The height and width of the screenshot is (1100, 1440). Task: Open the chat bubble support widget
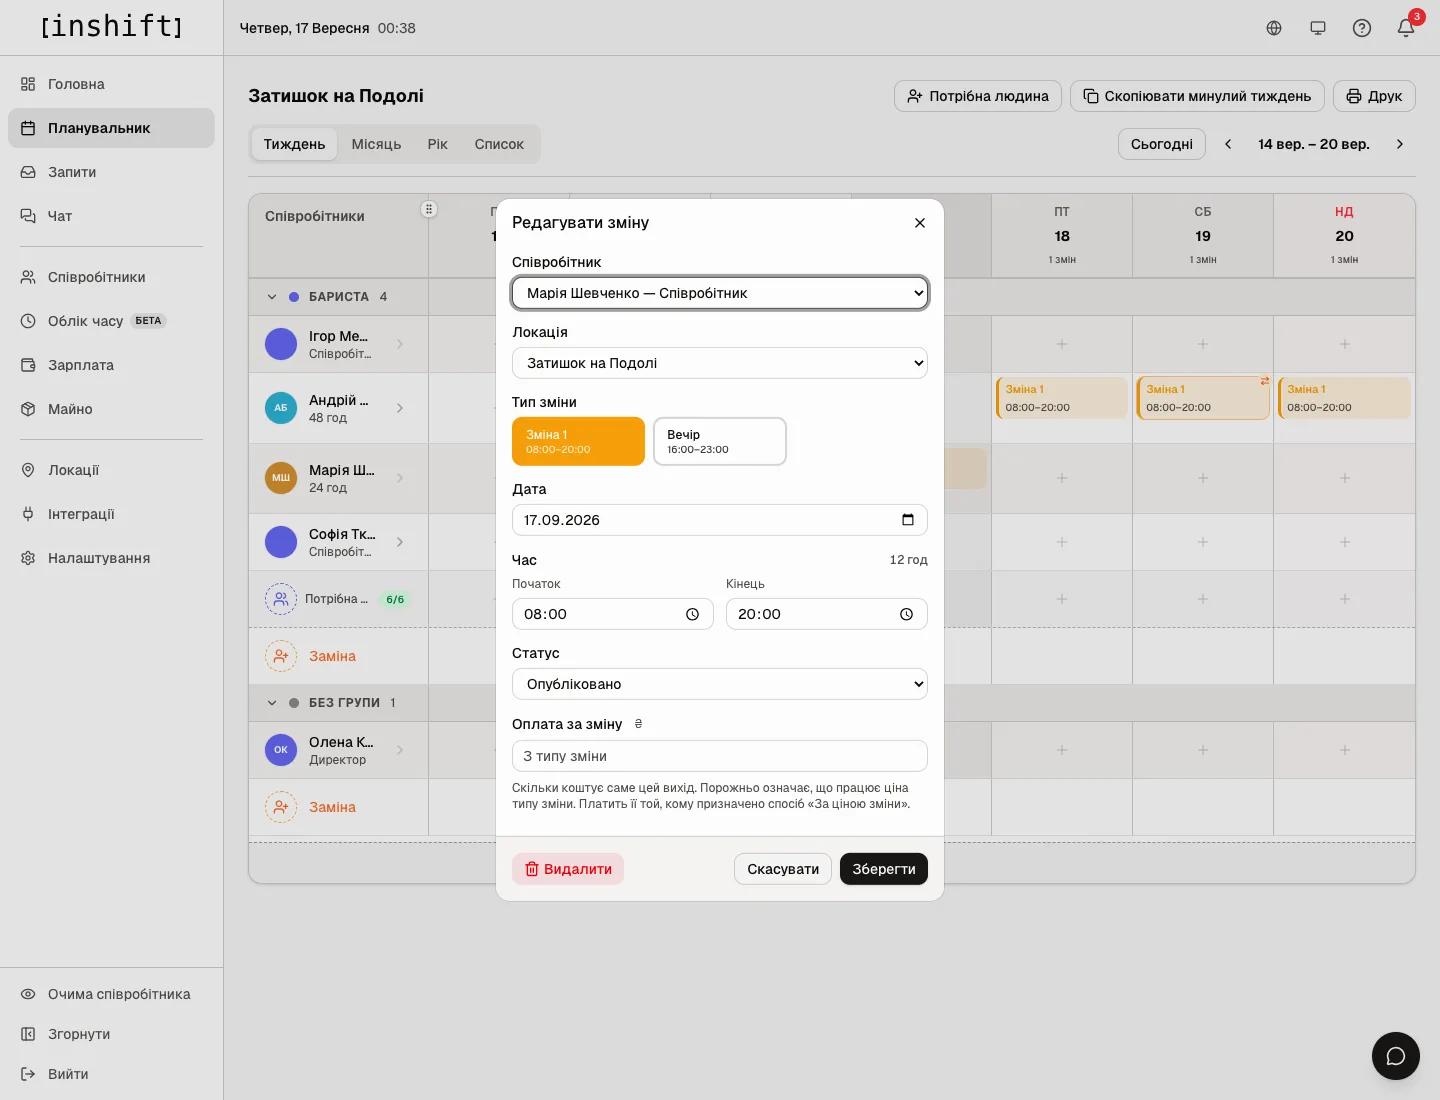pyautogui.click(x=1396, y=1056)
